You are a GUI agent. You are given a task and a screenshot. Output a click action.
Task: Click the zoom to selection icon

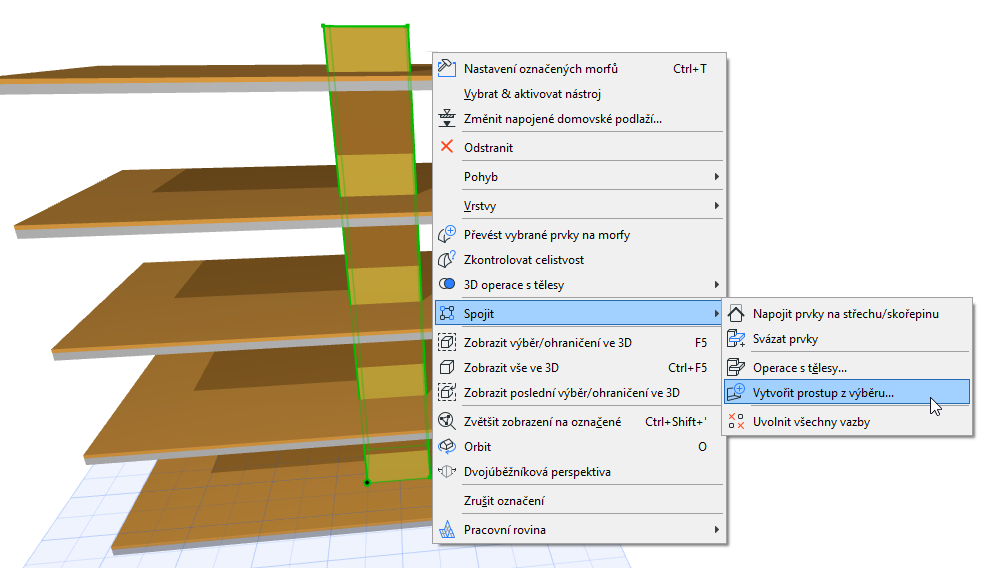click(447, 421)
